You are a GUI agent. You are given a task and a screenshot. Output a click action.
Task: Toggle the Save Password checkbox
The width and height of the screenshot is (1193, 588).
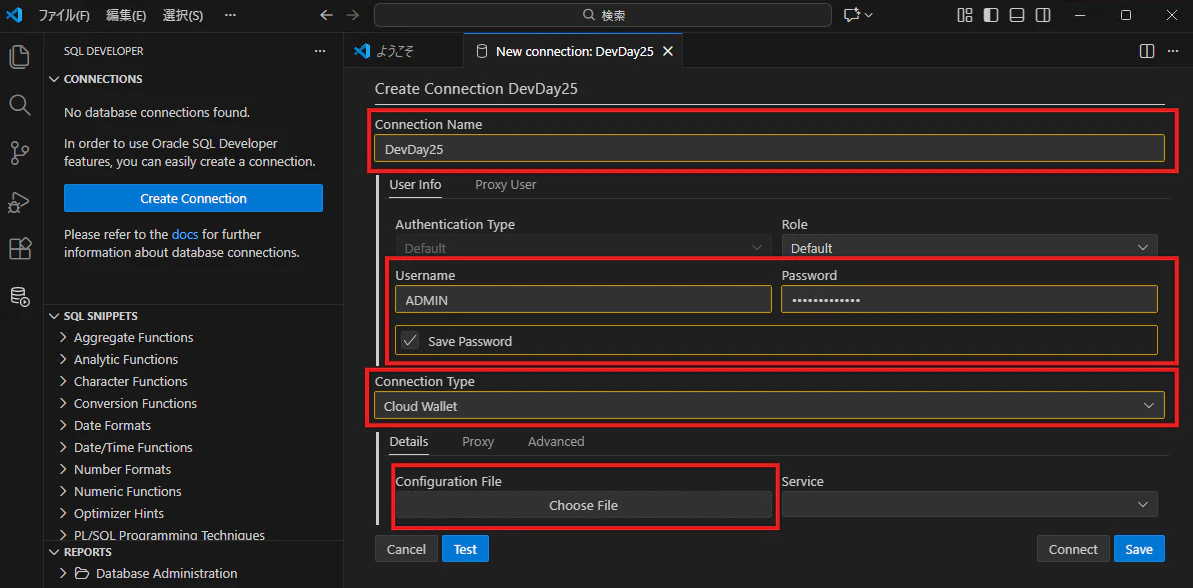pyautogui.click(x=410, y=341)
